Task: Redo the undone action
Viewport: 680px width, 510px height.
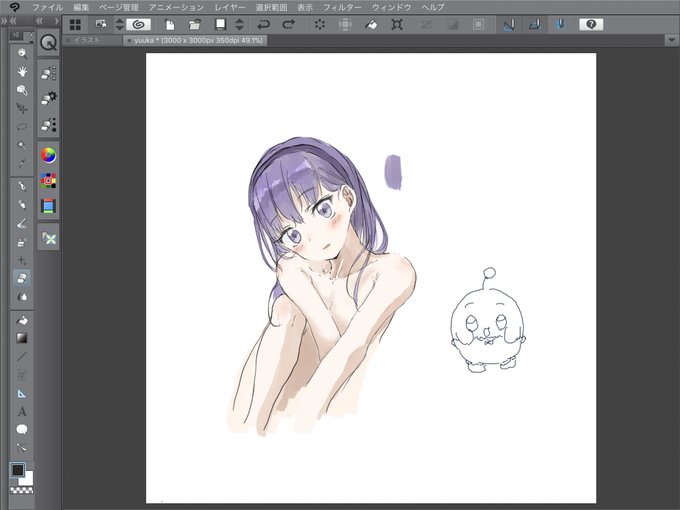Action: click(288, 25)
